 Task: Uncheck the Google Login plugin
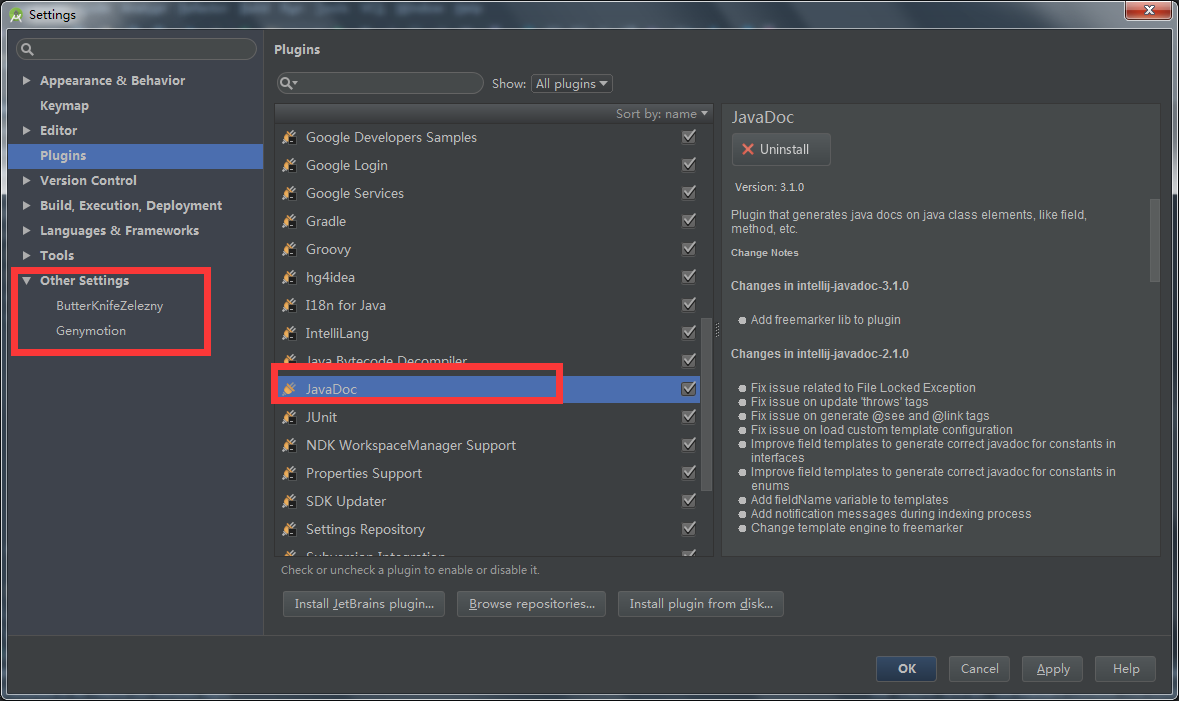[x=689, y=165]
